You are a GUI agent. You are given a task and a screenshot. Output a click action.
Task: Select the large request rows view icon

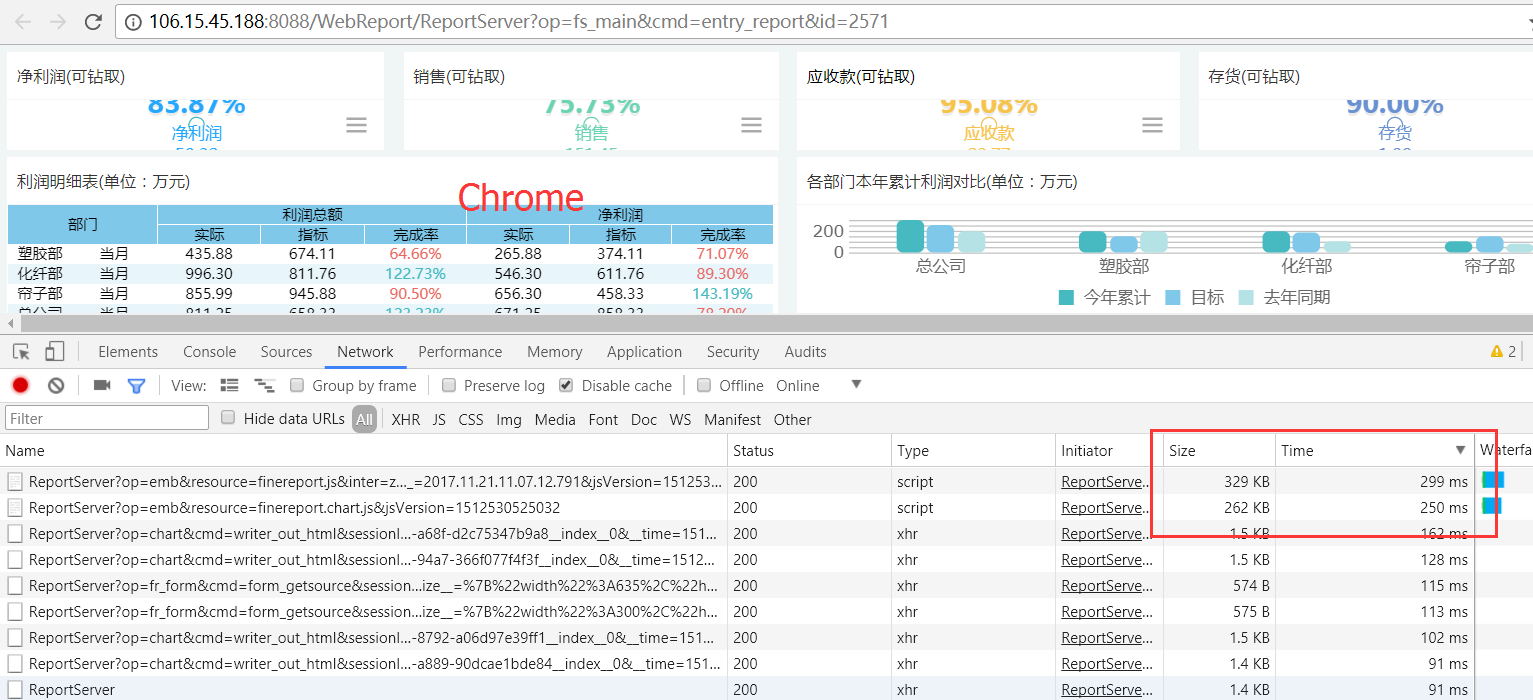(229, 385)
